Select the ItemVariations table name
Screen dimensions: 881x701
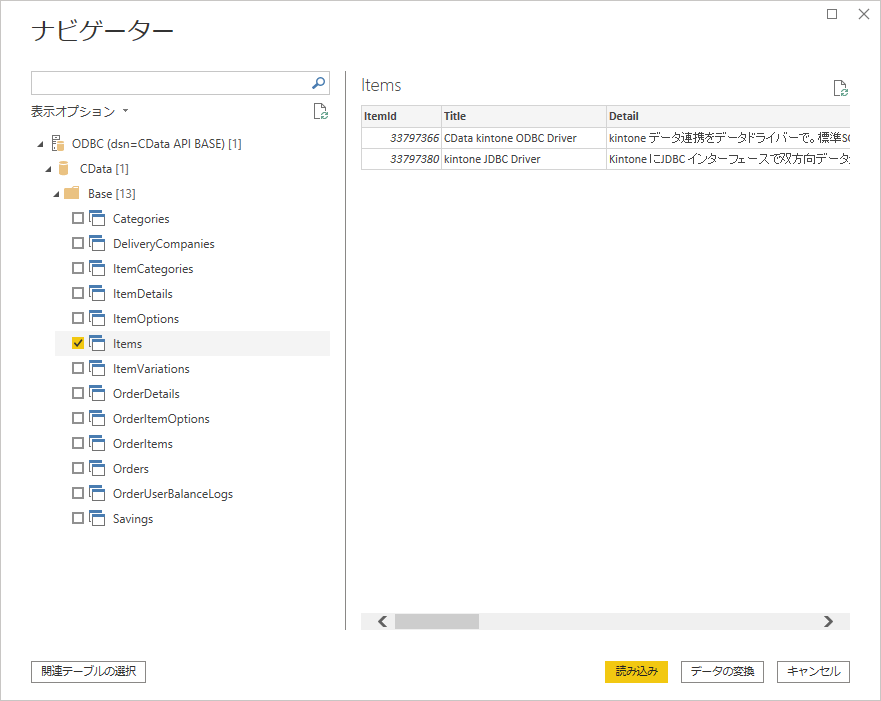point(151,368)
